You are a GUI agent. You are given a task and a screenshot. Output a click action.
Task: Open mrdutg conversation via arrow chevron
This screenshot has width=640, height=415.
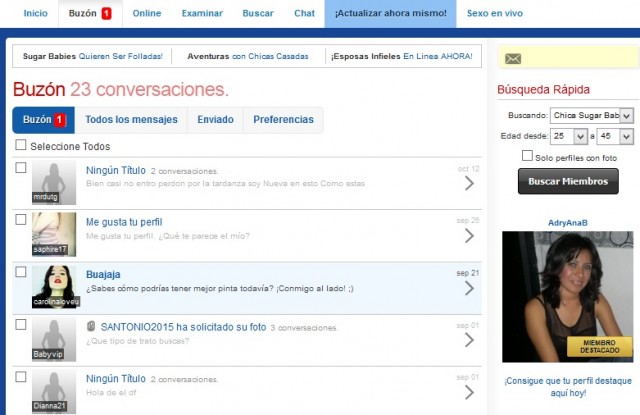pos(469,183)
